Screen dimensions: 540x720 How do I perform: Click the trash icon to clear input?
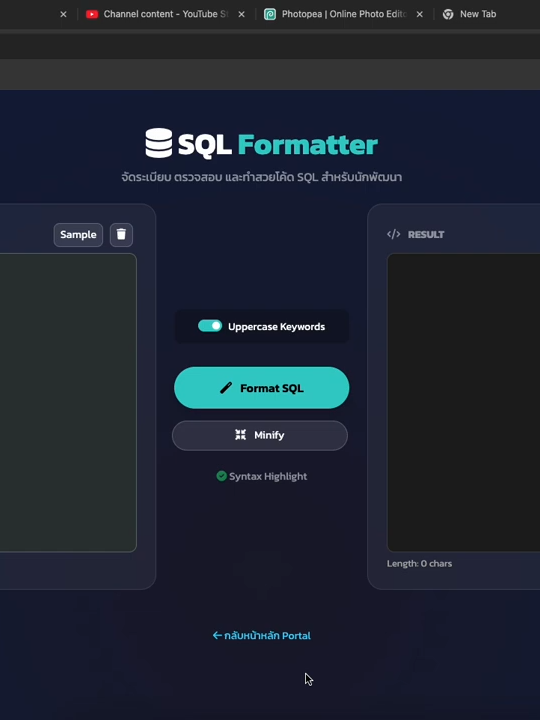click(x=121, y=235)
